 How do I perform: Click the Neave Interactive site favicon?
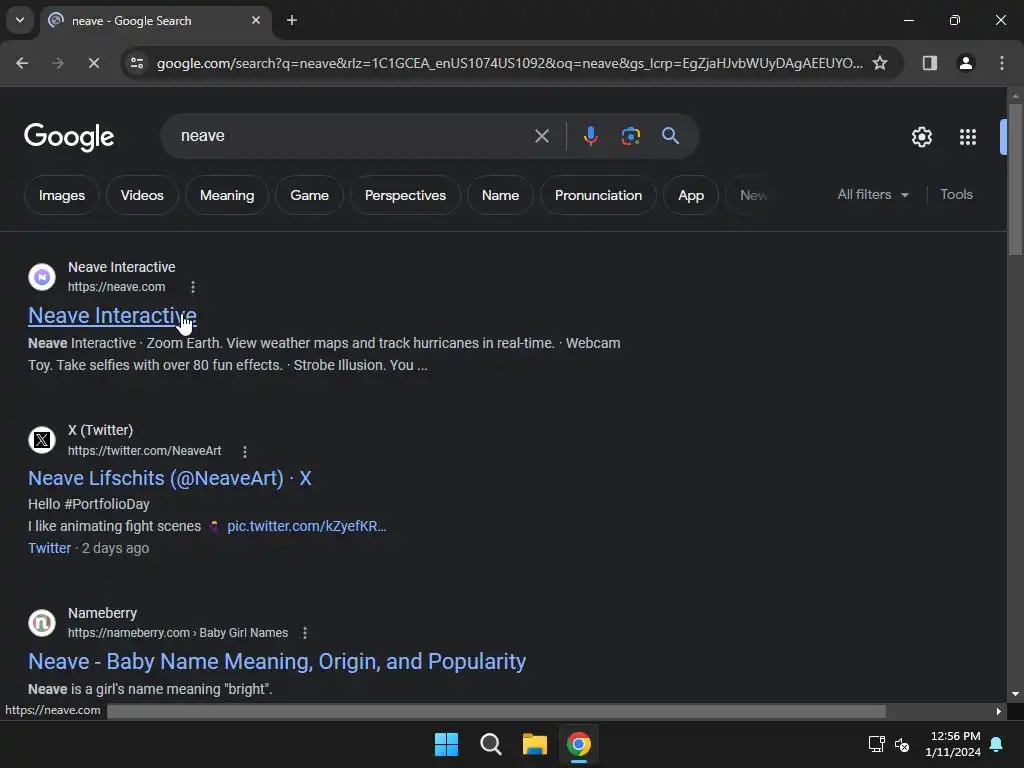[x=42, y=277]
